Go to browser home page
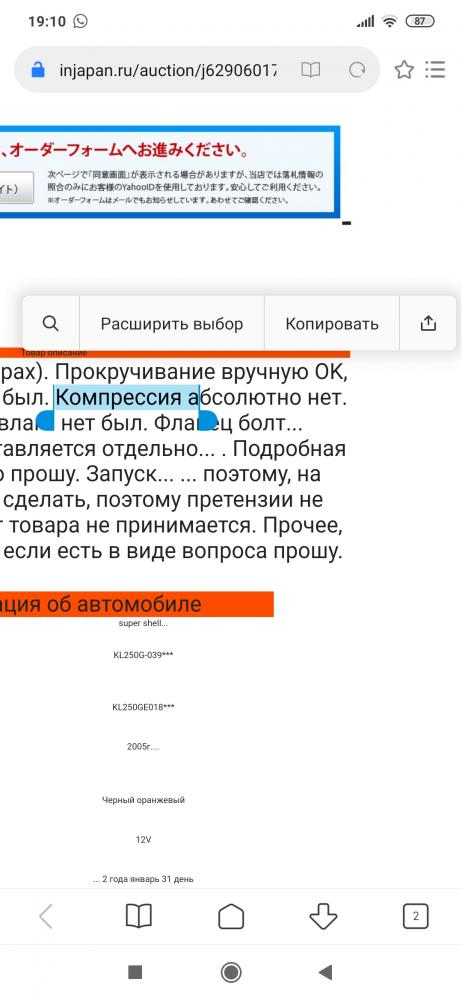This screenshot has width=462, height=1000. pyautogui.click(x=231, y=917)
